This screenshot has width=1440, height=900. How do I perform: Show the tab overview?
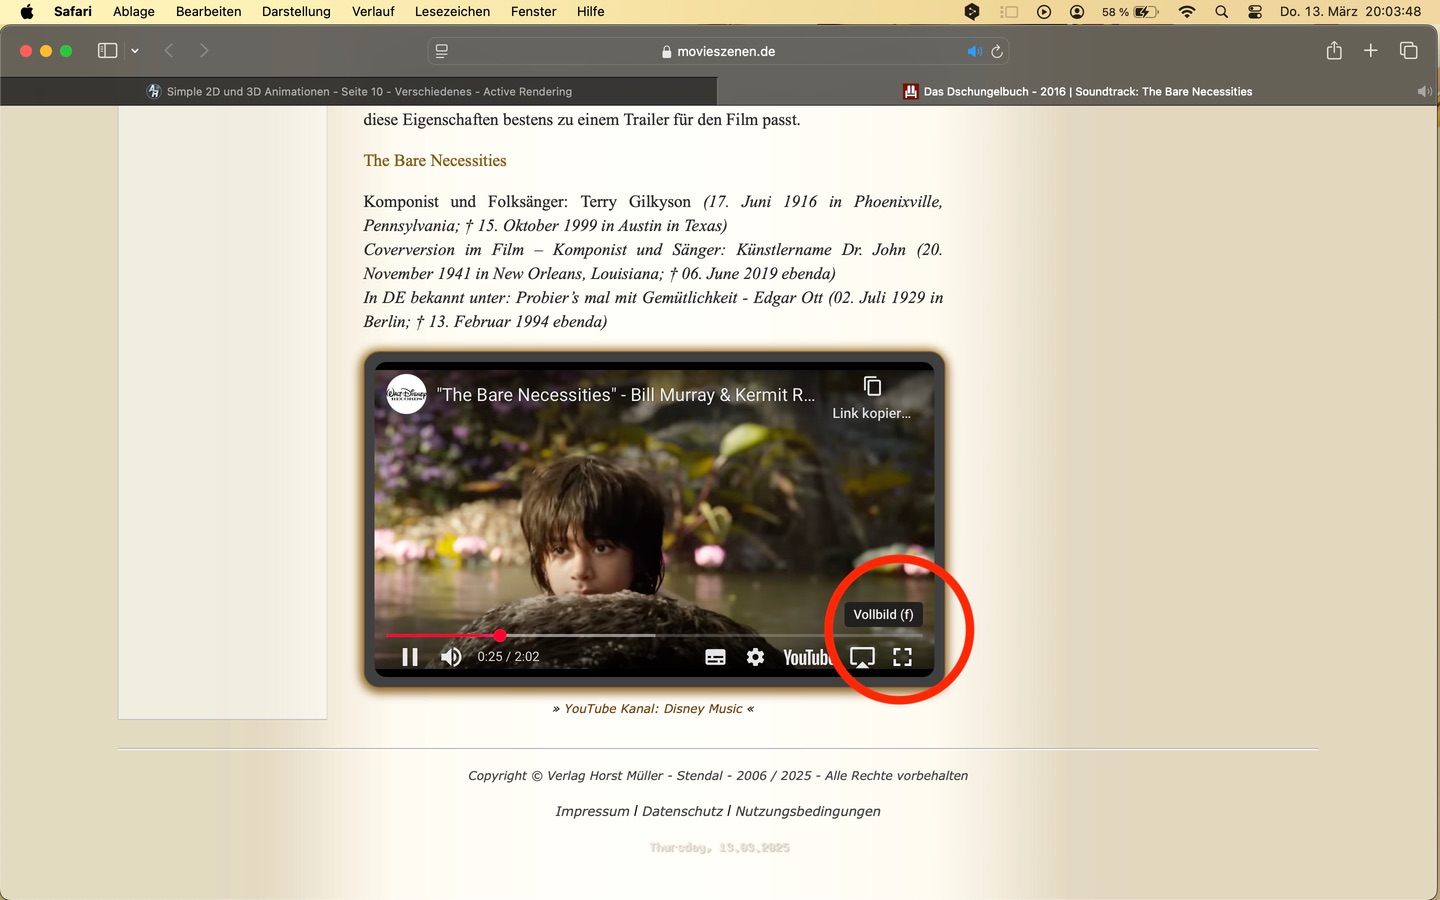tap(1409, 51)
